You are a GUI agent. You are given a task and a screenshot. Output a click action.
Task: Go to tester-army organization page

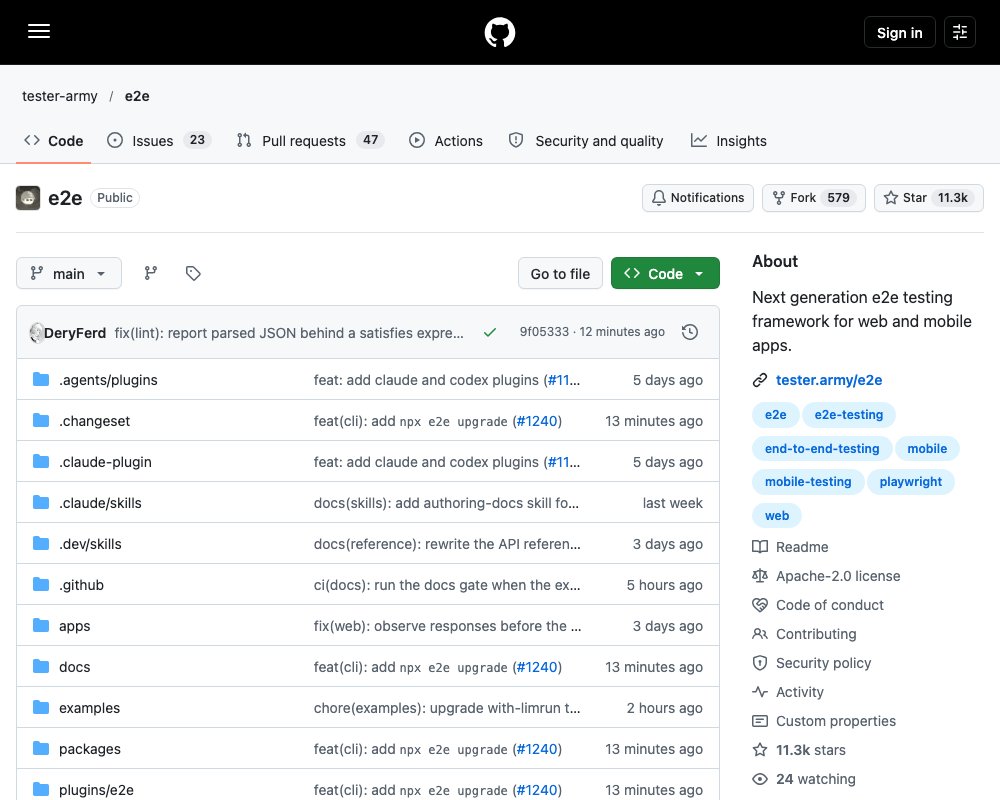[x=59, y=96]
